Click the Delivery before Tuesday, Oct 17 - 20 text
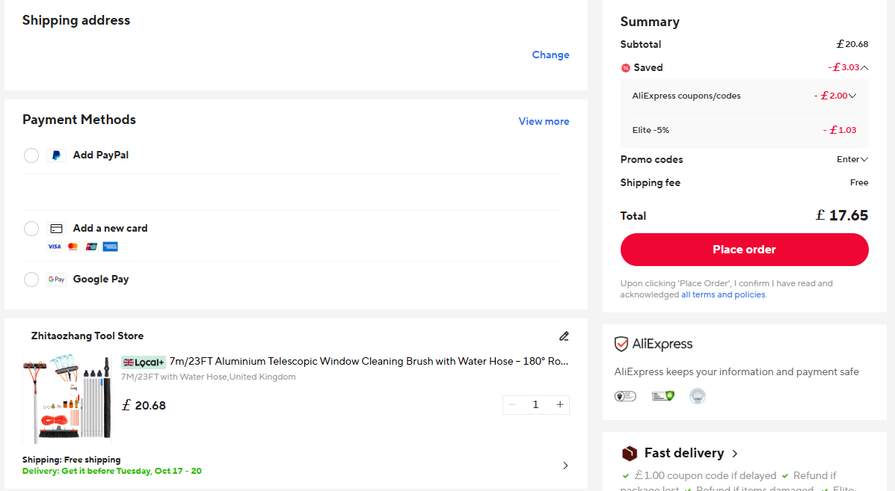This screenshot has height=491, width=895. (112, 471)
